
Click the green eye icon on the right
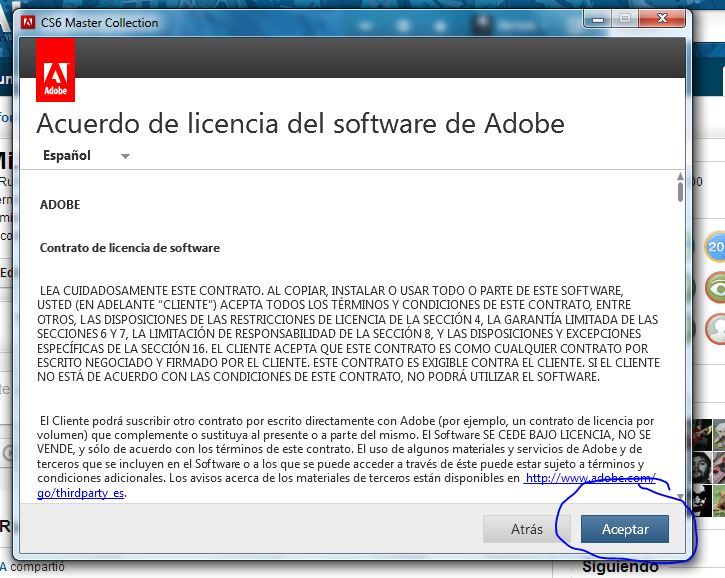click(715, 288)
